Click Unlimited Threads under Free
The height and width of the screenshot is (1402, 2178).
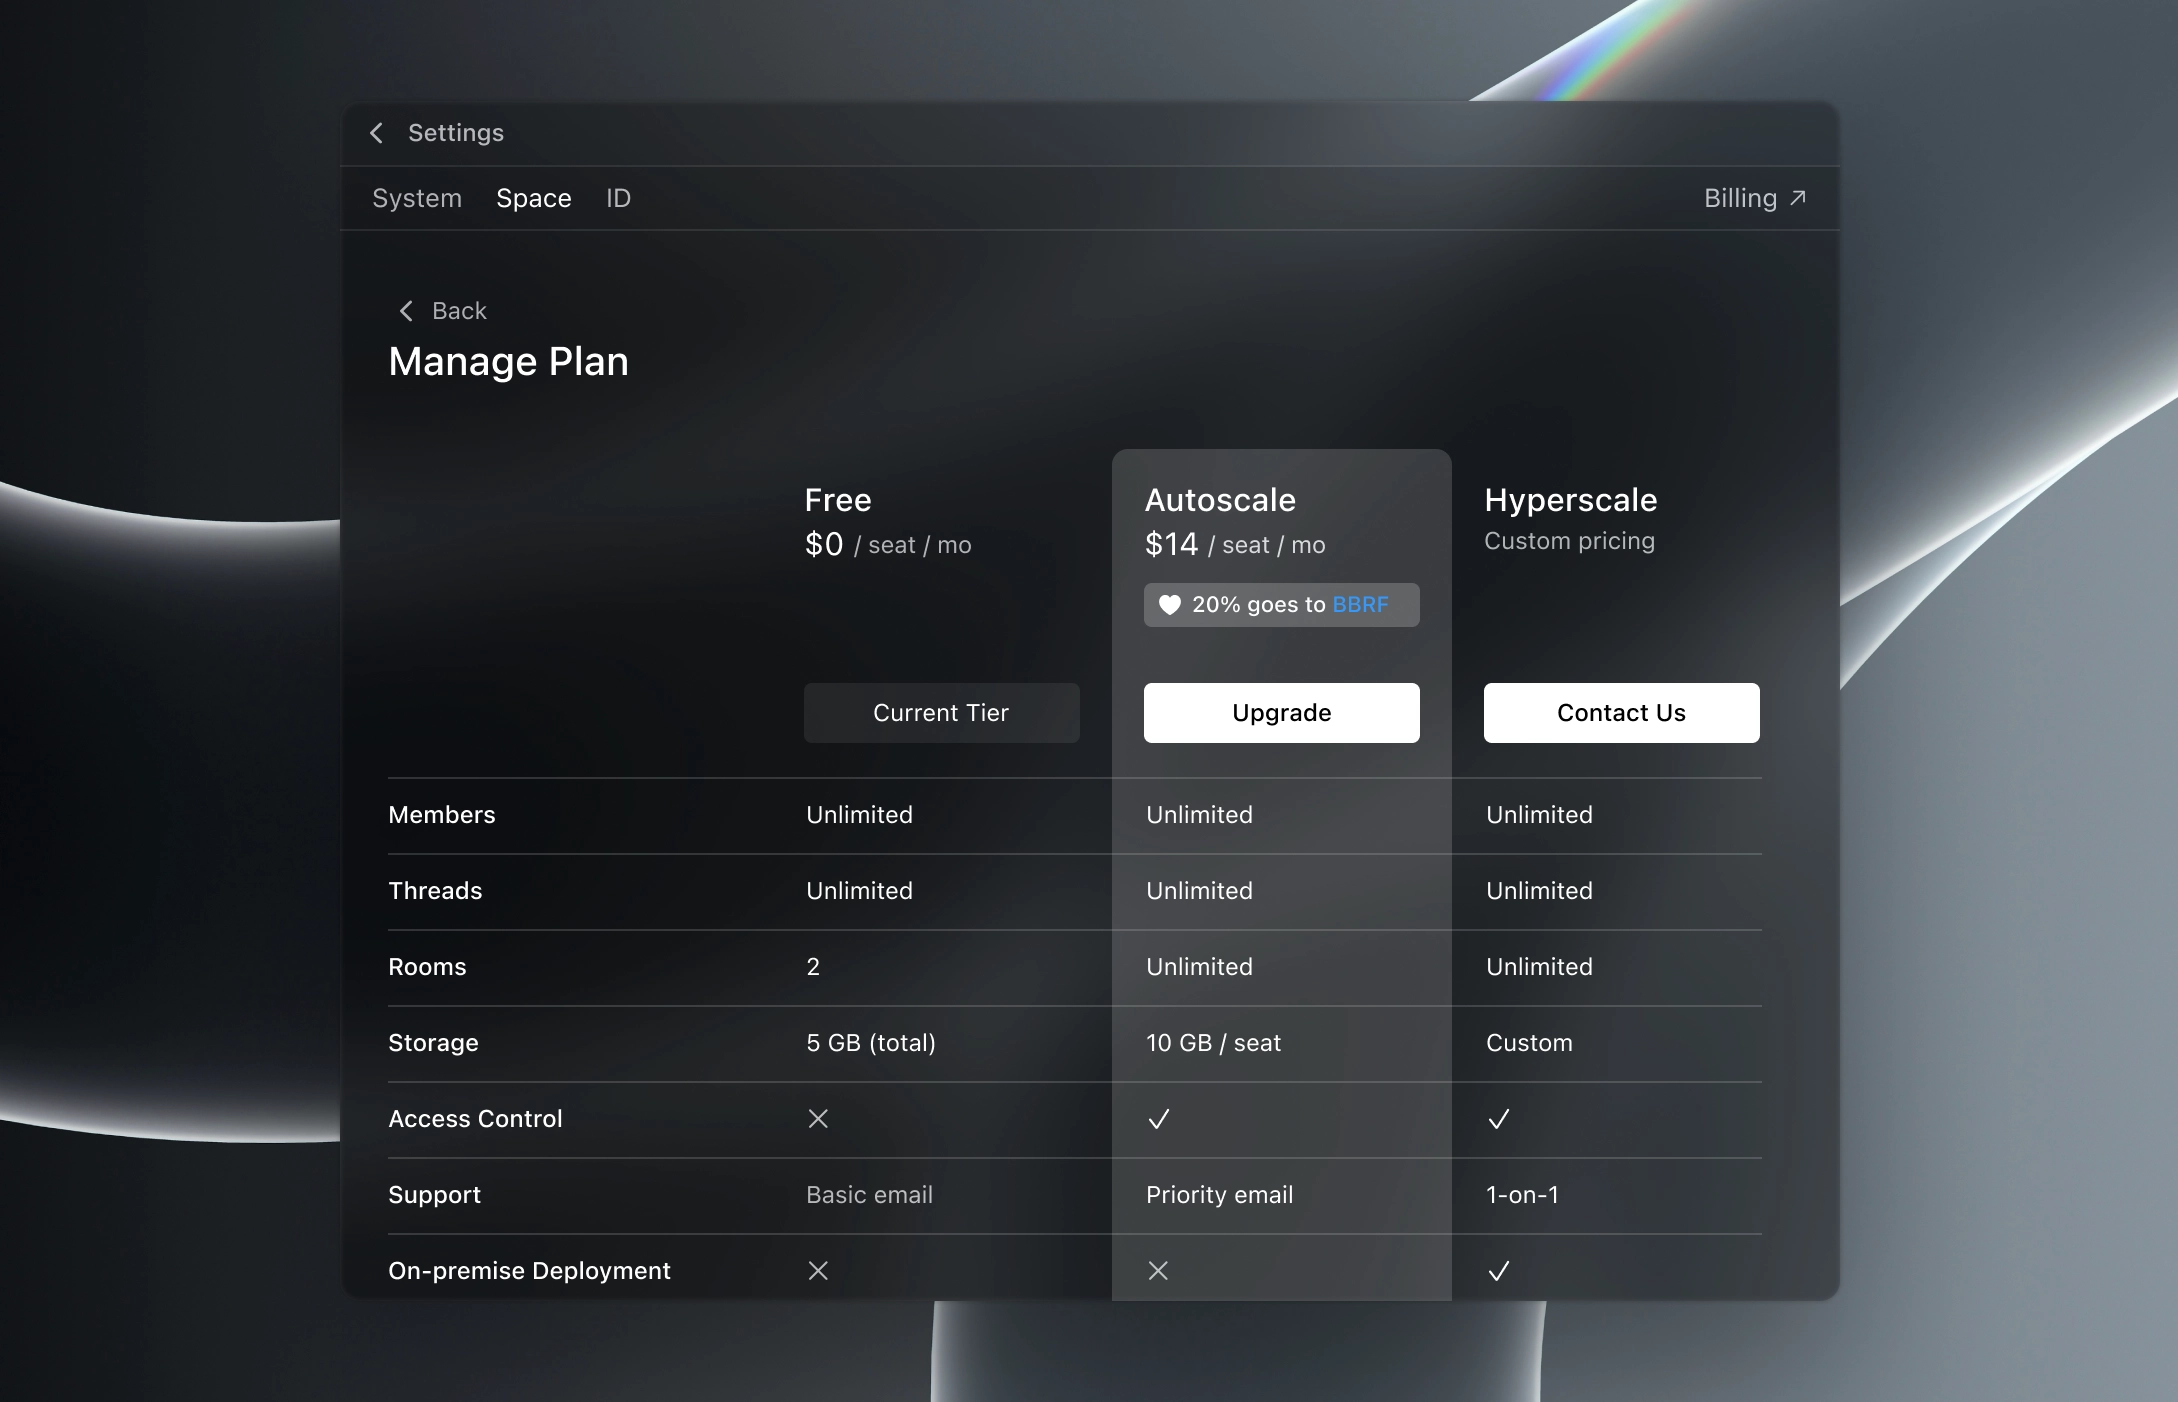(x=859, y=891)
